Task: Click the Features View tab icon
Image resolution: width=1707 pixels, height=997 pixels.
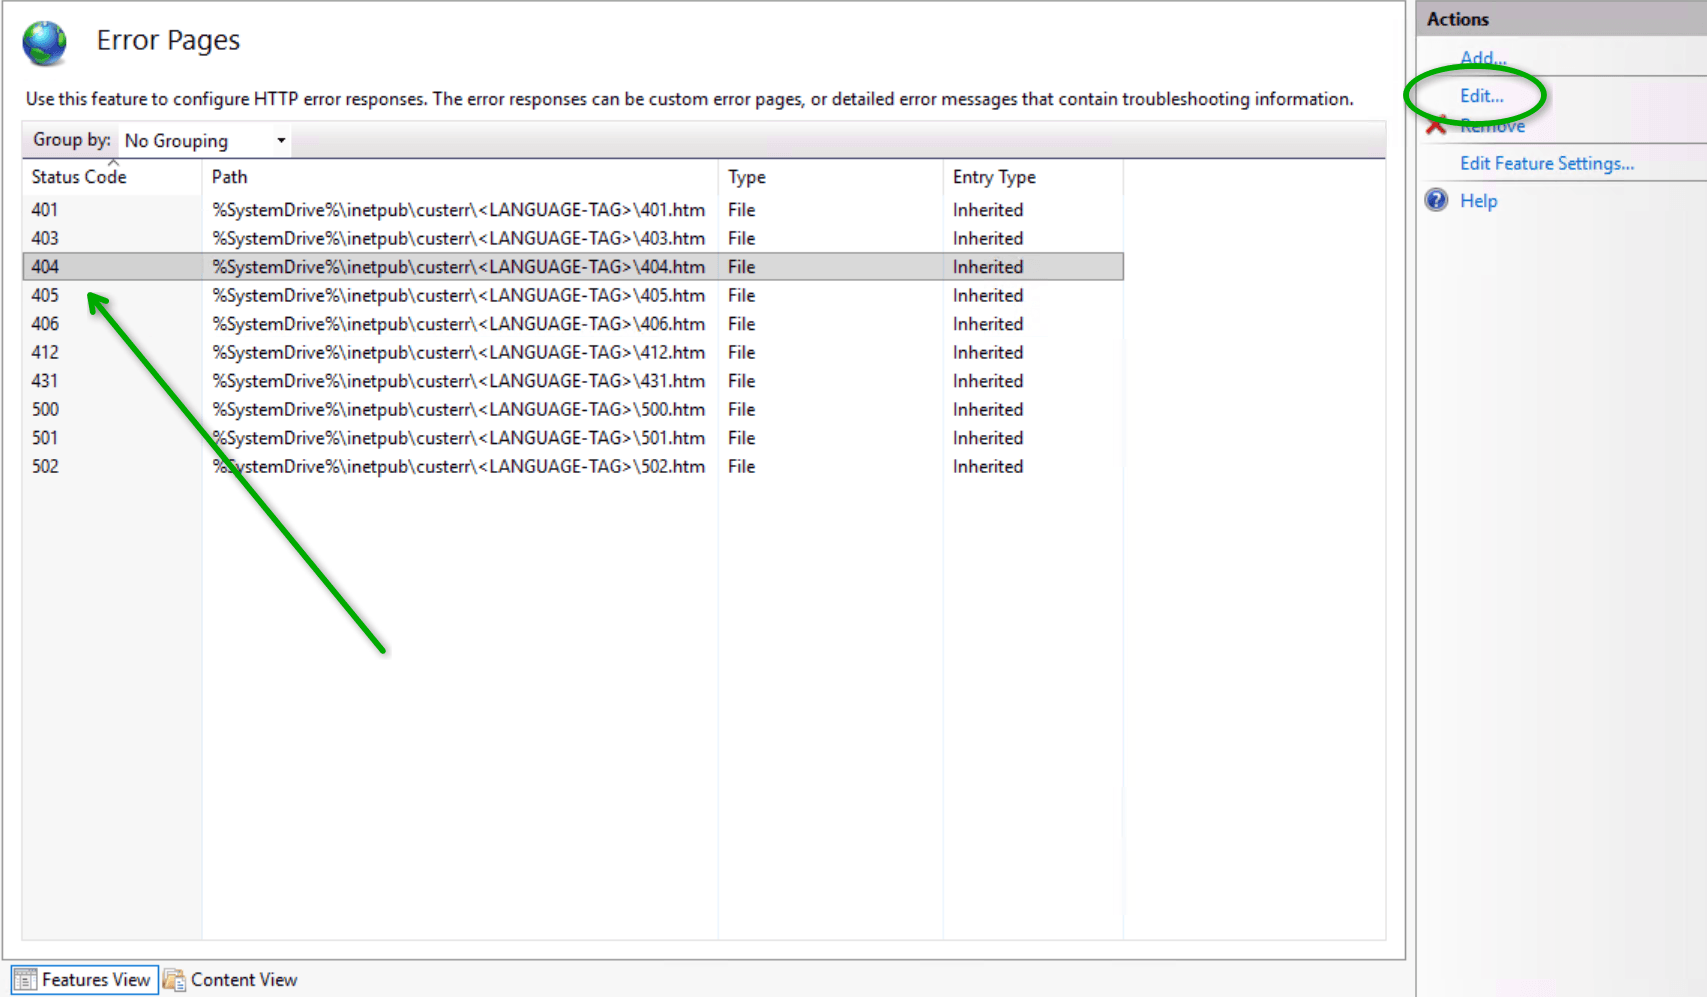Action: pos(25,980)
